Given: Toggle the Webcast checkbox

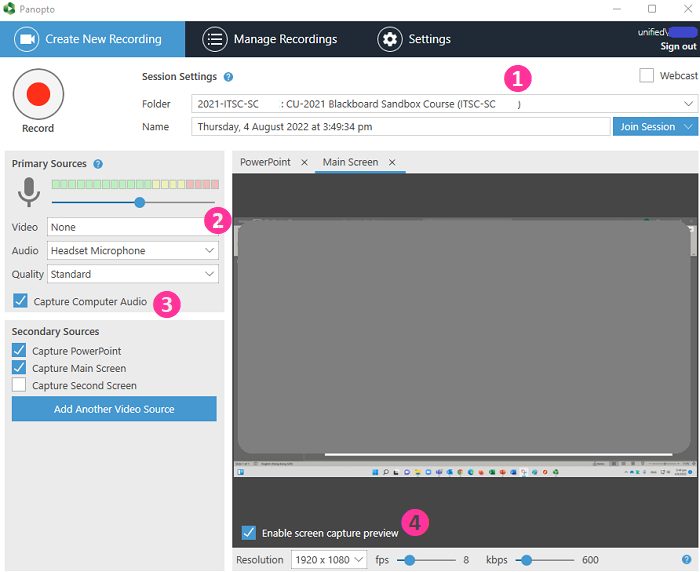Looking at the screenshot, I should (646, 75).
